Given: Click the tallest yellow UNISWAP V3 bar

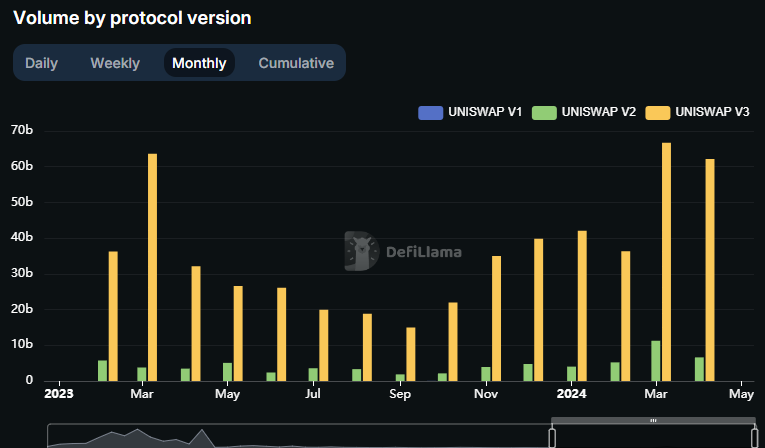Looking at the screenshot, I should (666, 262).
